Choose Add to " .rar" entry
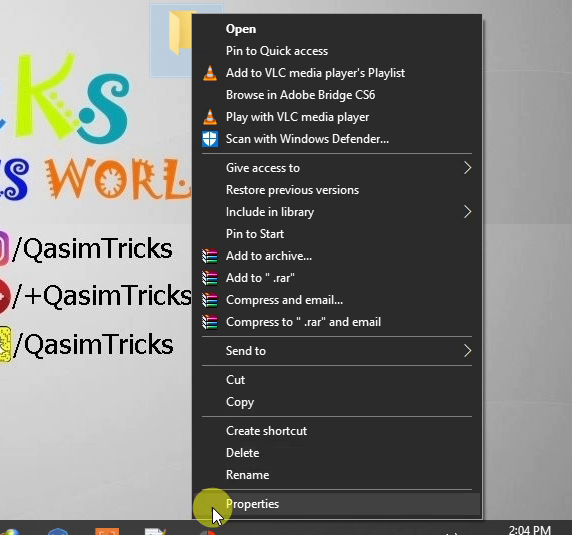 coord(337,278)
